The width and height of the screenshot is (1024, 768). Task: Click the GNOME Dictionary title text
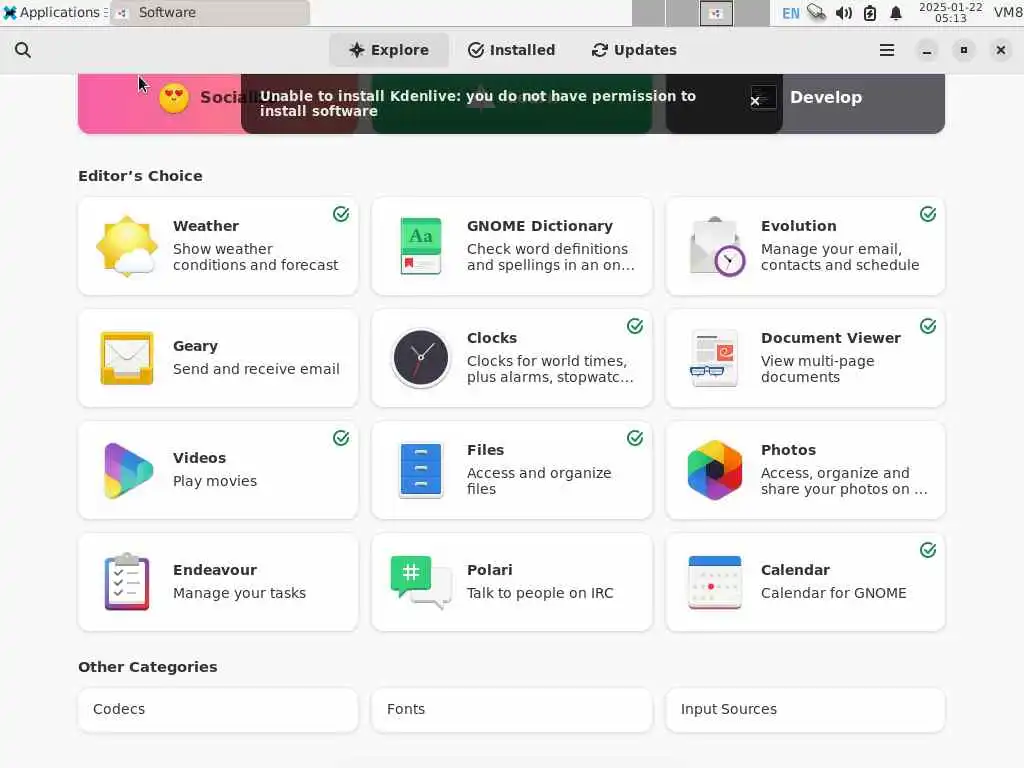(x=539, y=226)
